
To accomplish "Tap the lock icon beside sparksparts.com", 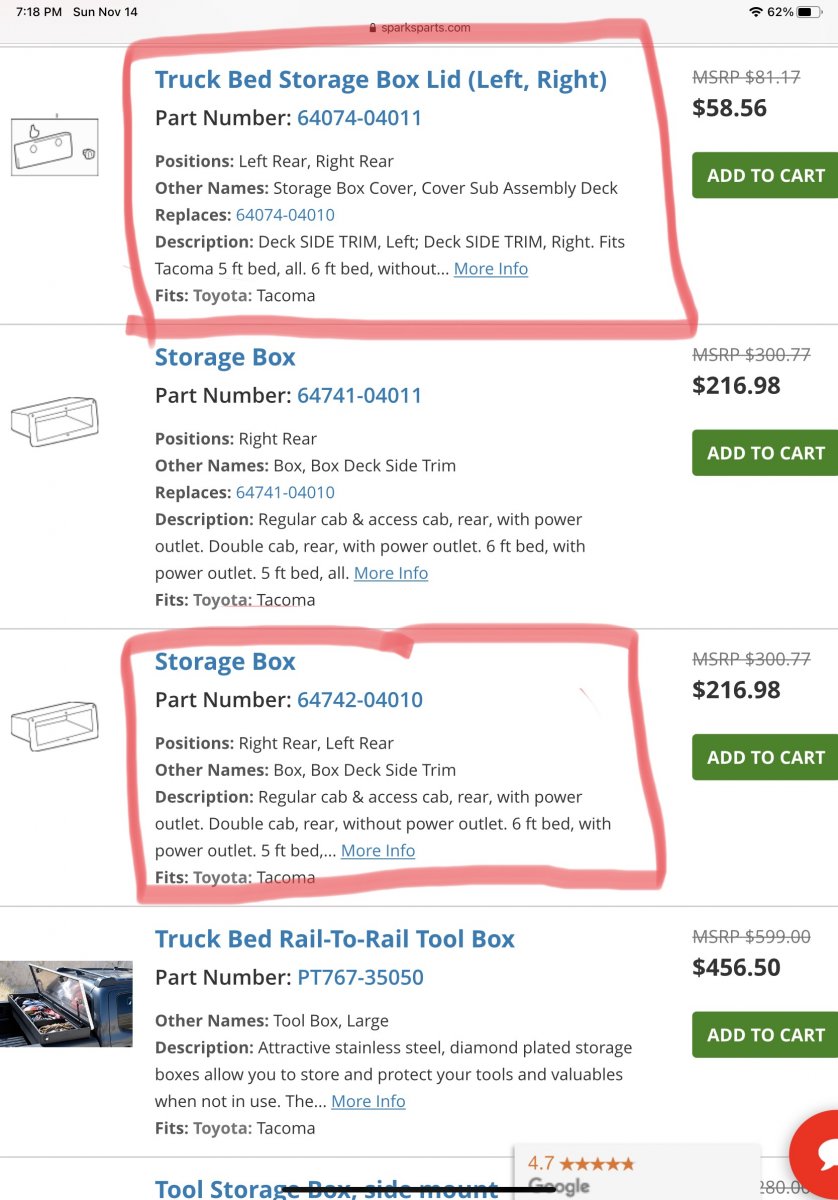I will 373,28.
